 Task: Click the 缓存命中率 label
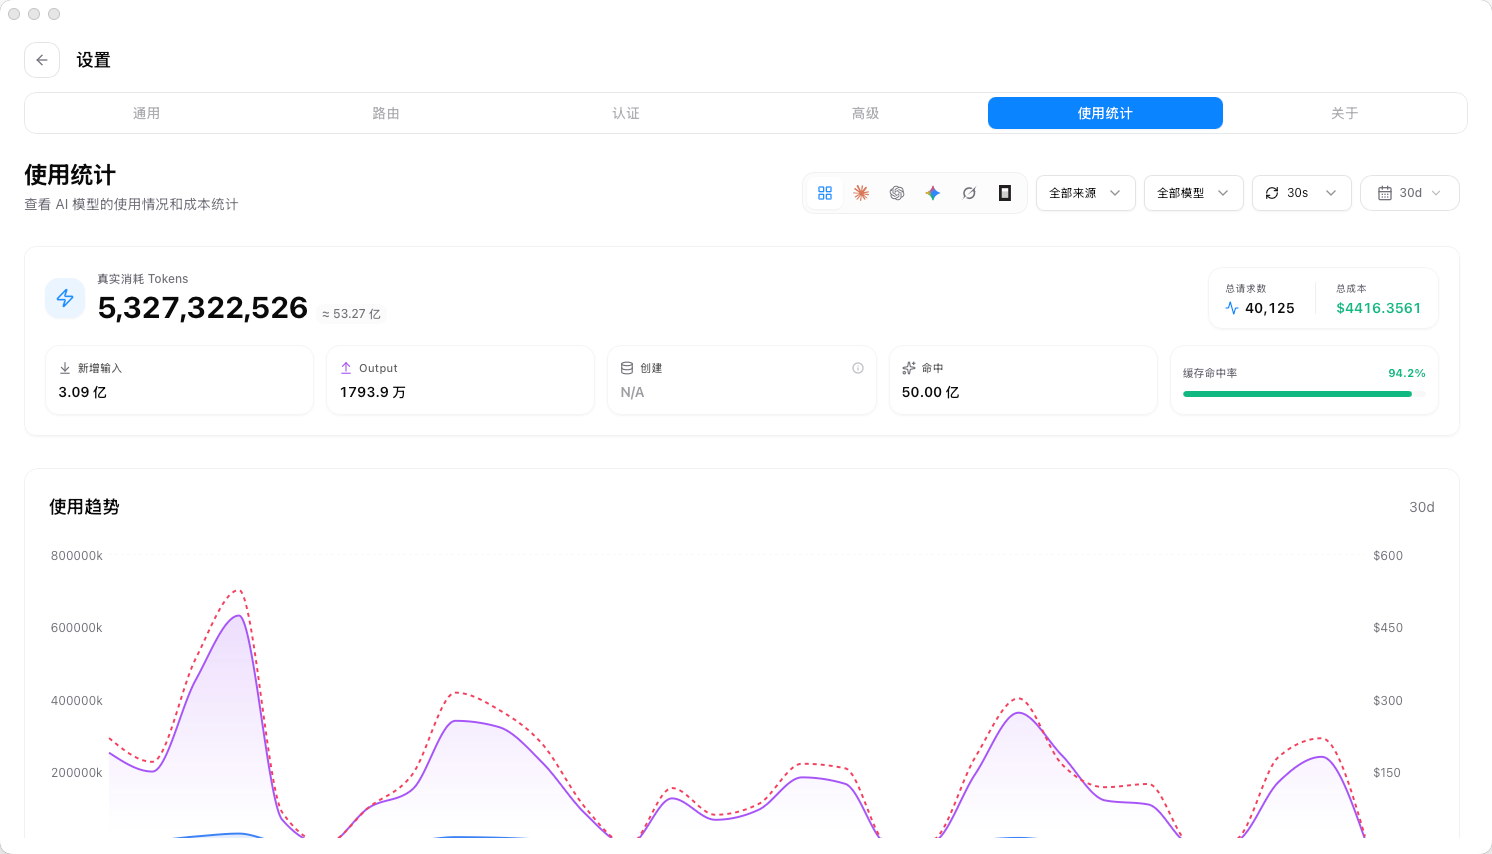(x=1210, y=373)
